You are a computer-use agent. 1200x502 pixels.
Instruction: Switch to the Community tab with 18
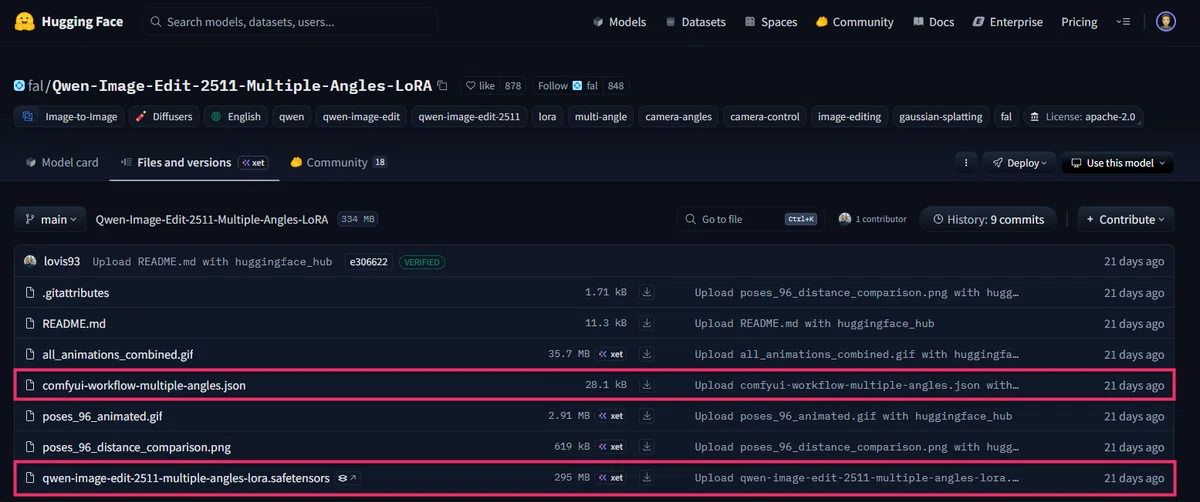pyautogui.click(x=338, y=162)
